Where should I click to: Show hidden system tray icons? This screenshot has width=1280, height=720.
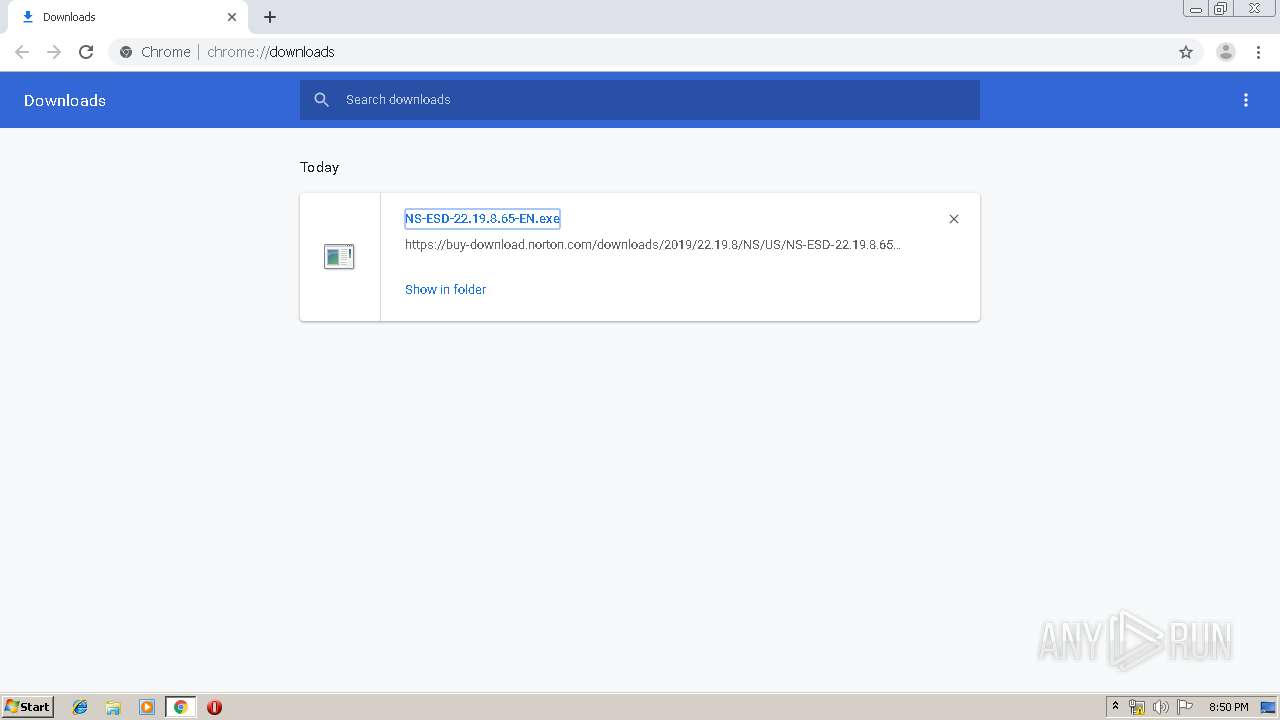point(1116,707)
